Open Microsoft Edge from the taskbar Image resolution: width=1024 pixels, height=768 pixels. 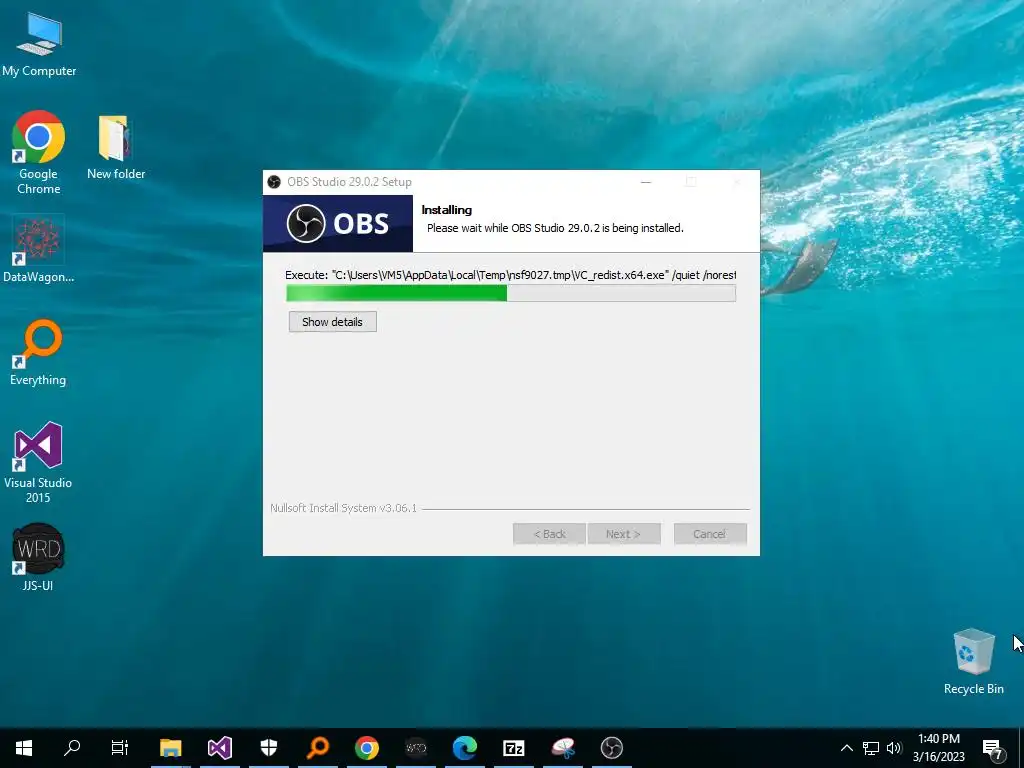(x=465, y=748)
